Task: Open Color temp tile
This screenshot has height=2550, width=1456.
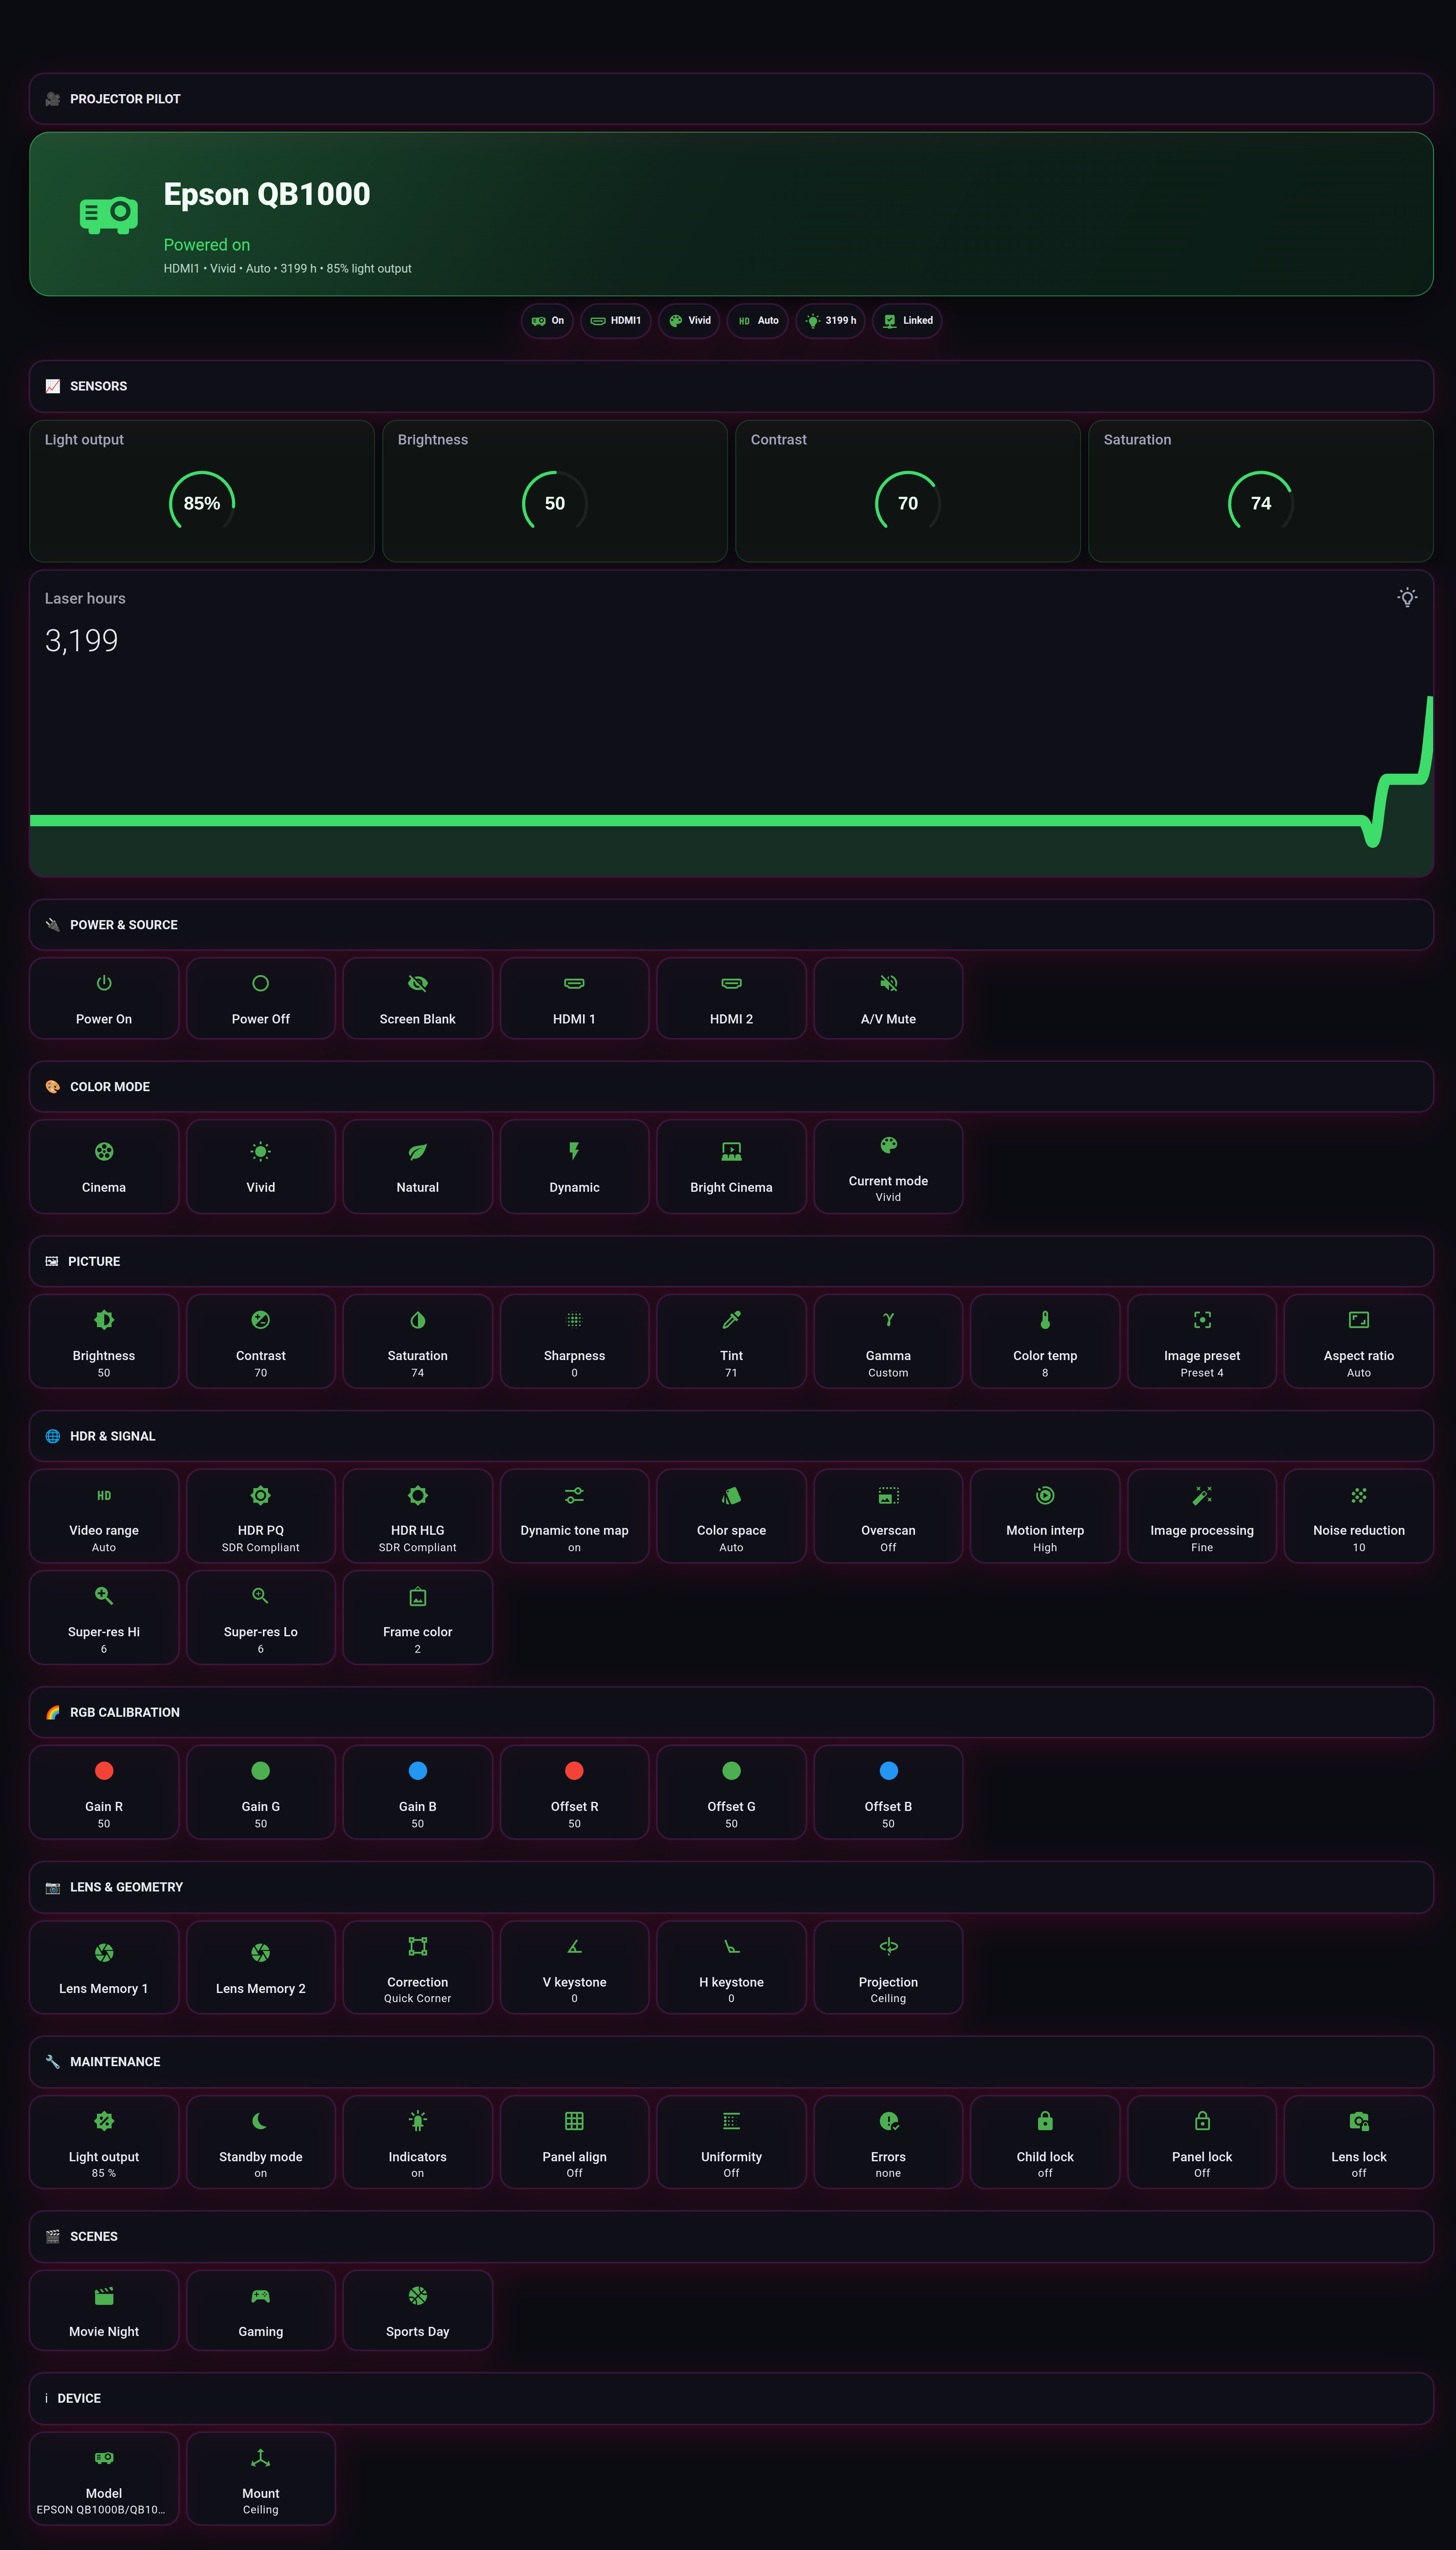Action: tap(1045, 1341)
